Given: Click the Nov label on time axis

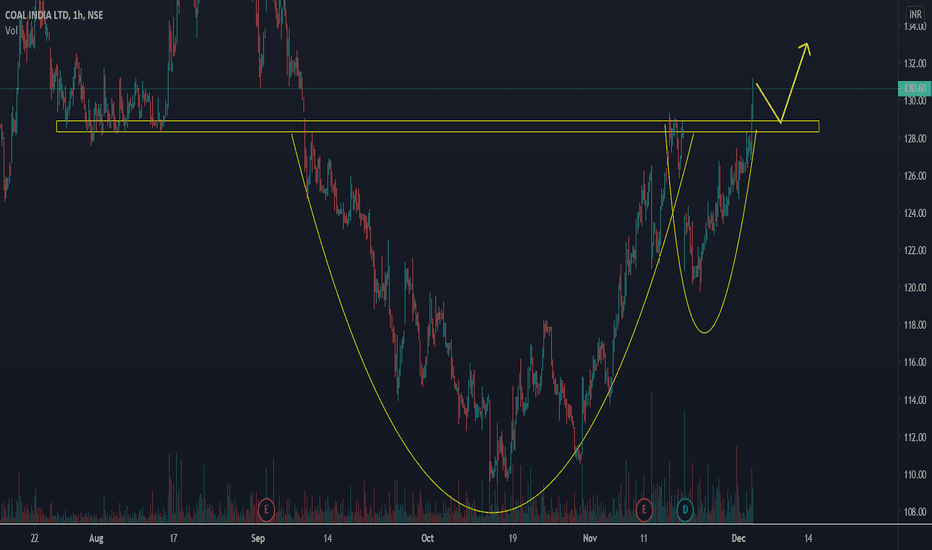Looking at the screenshot, I should click(x=590, y=539).
